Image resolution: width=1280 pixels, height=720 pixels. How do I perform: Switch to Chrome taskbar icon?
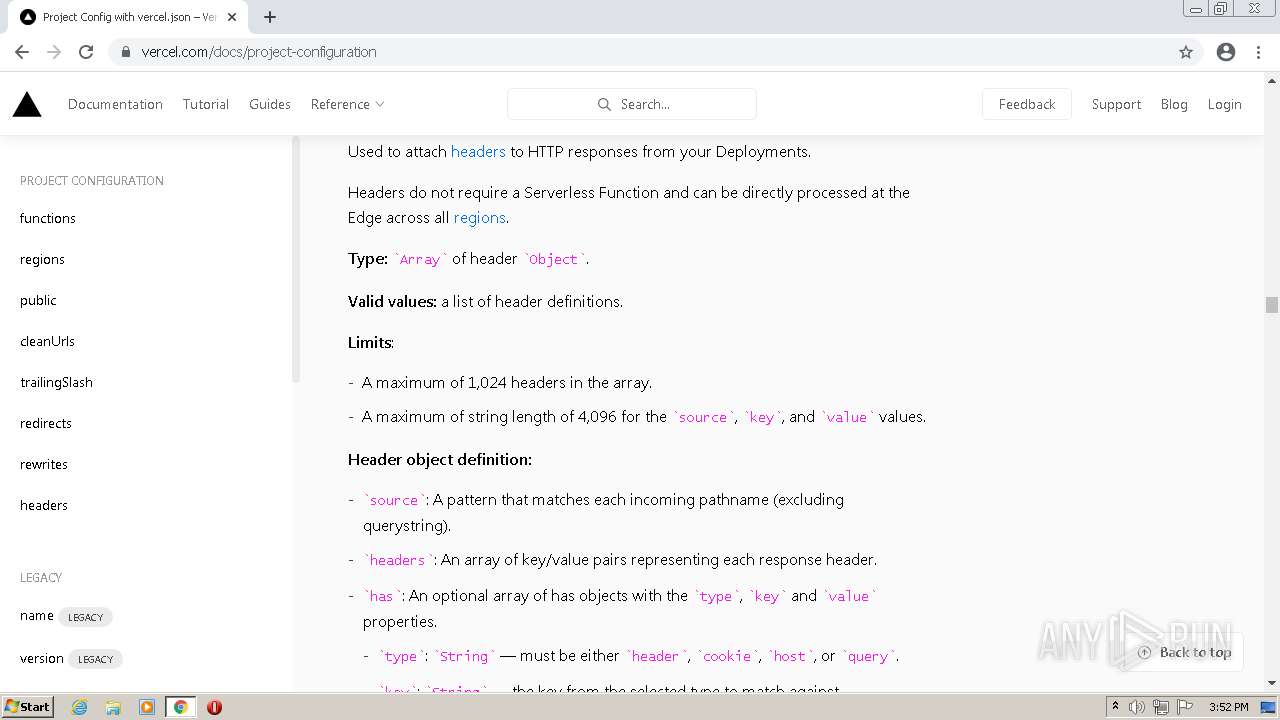coord(181,707)
